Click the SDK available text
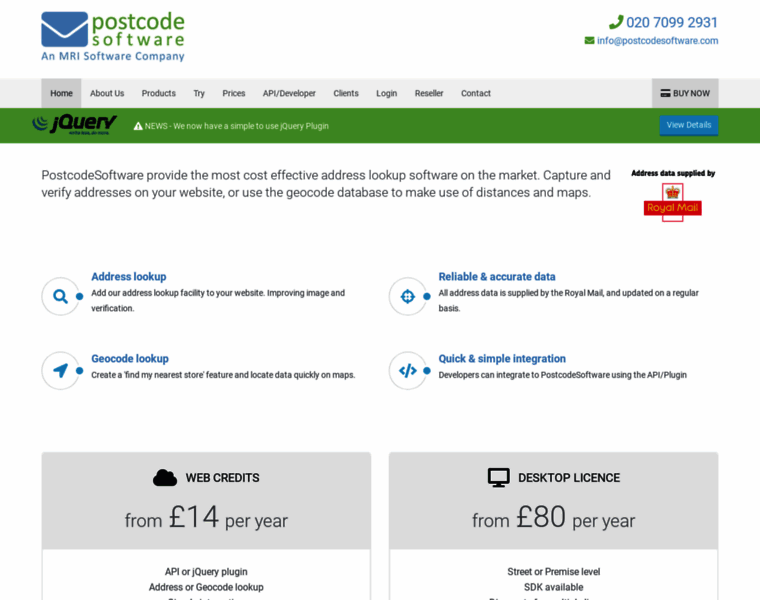 point(554,587)
